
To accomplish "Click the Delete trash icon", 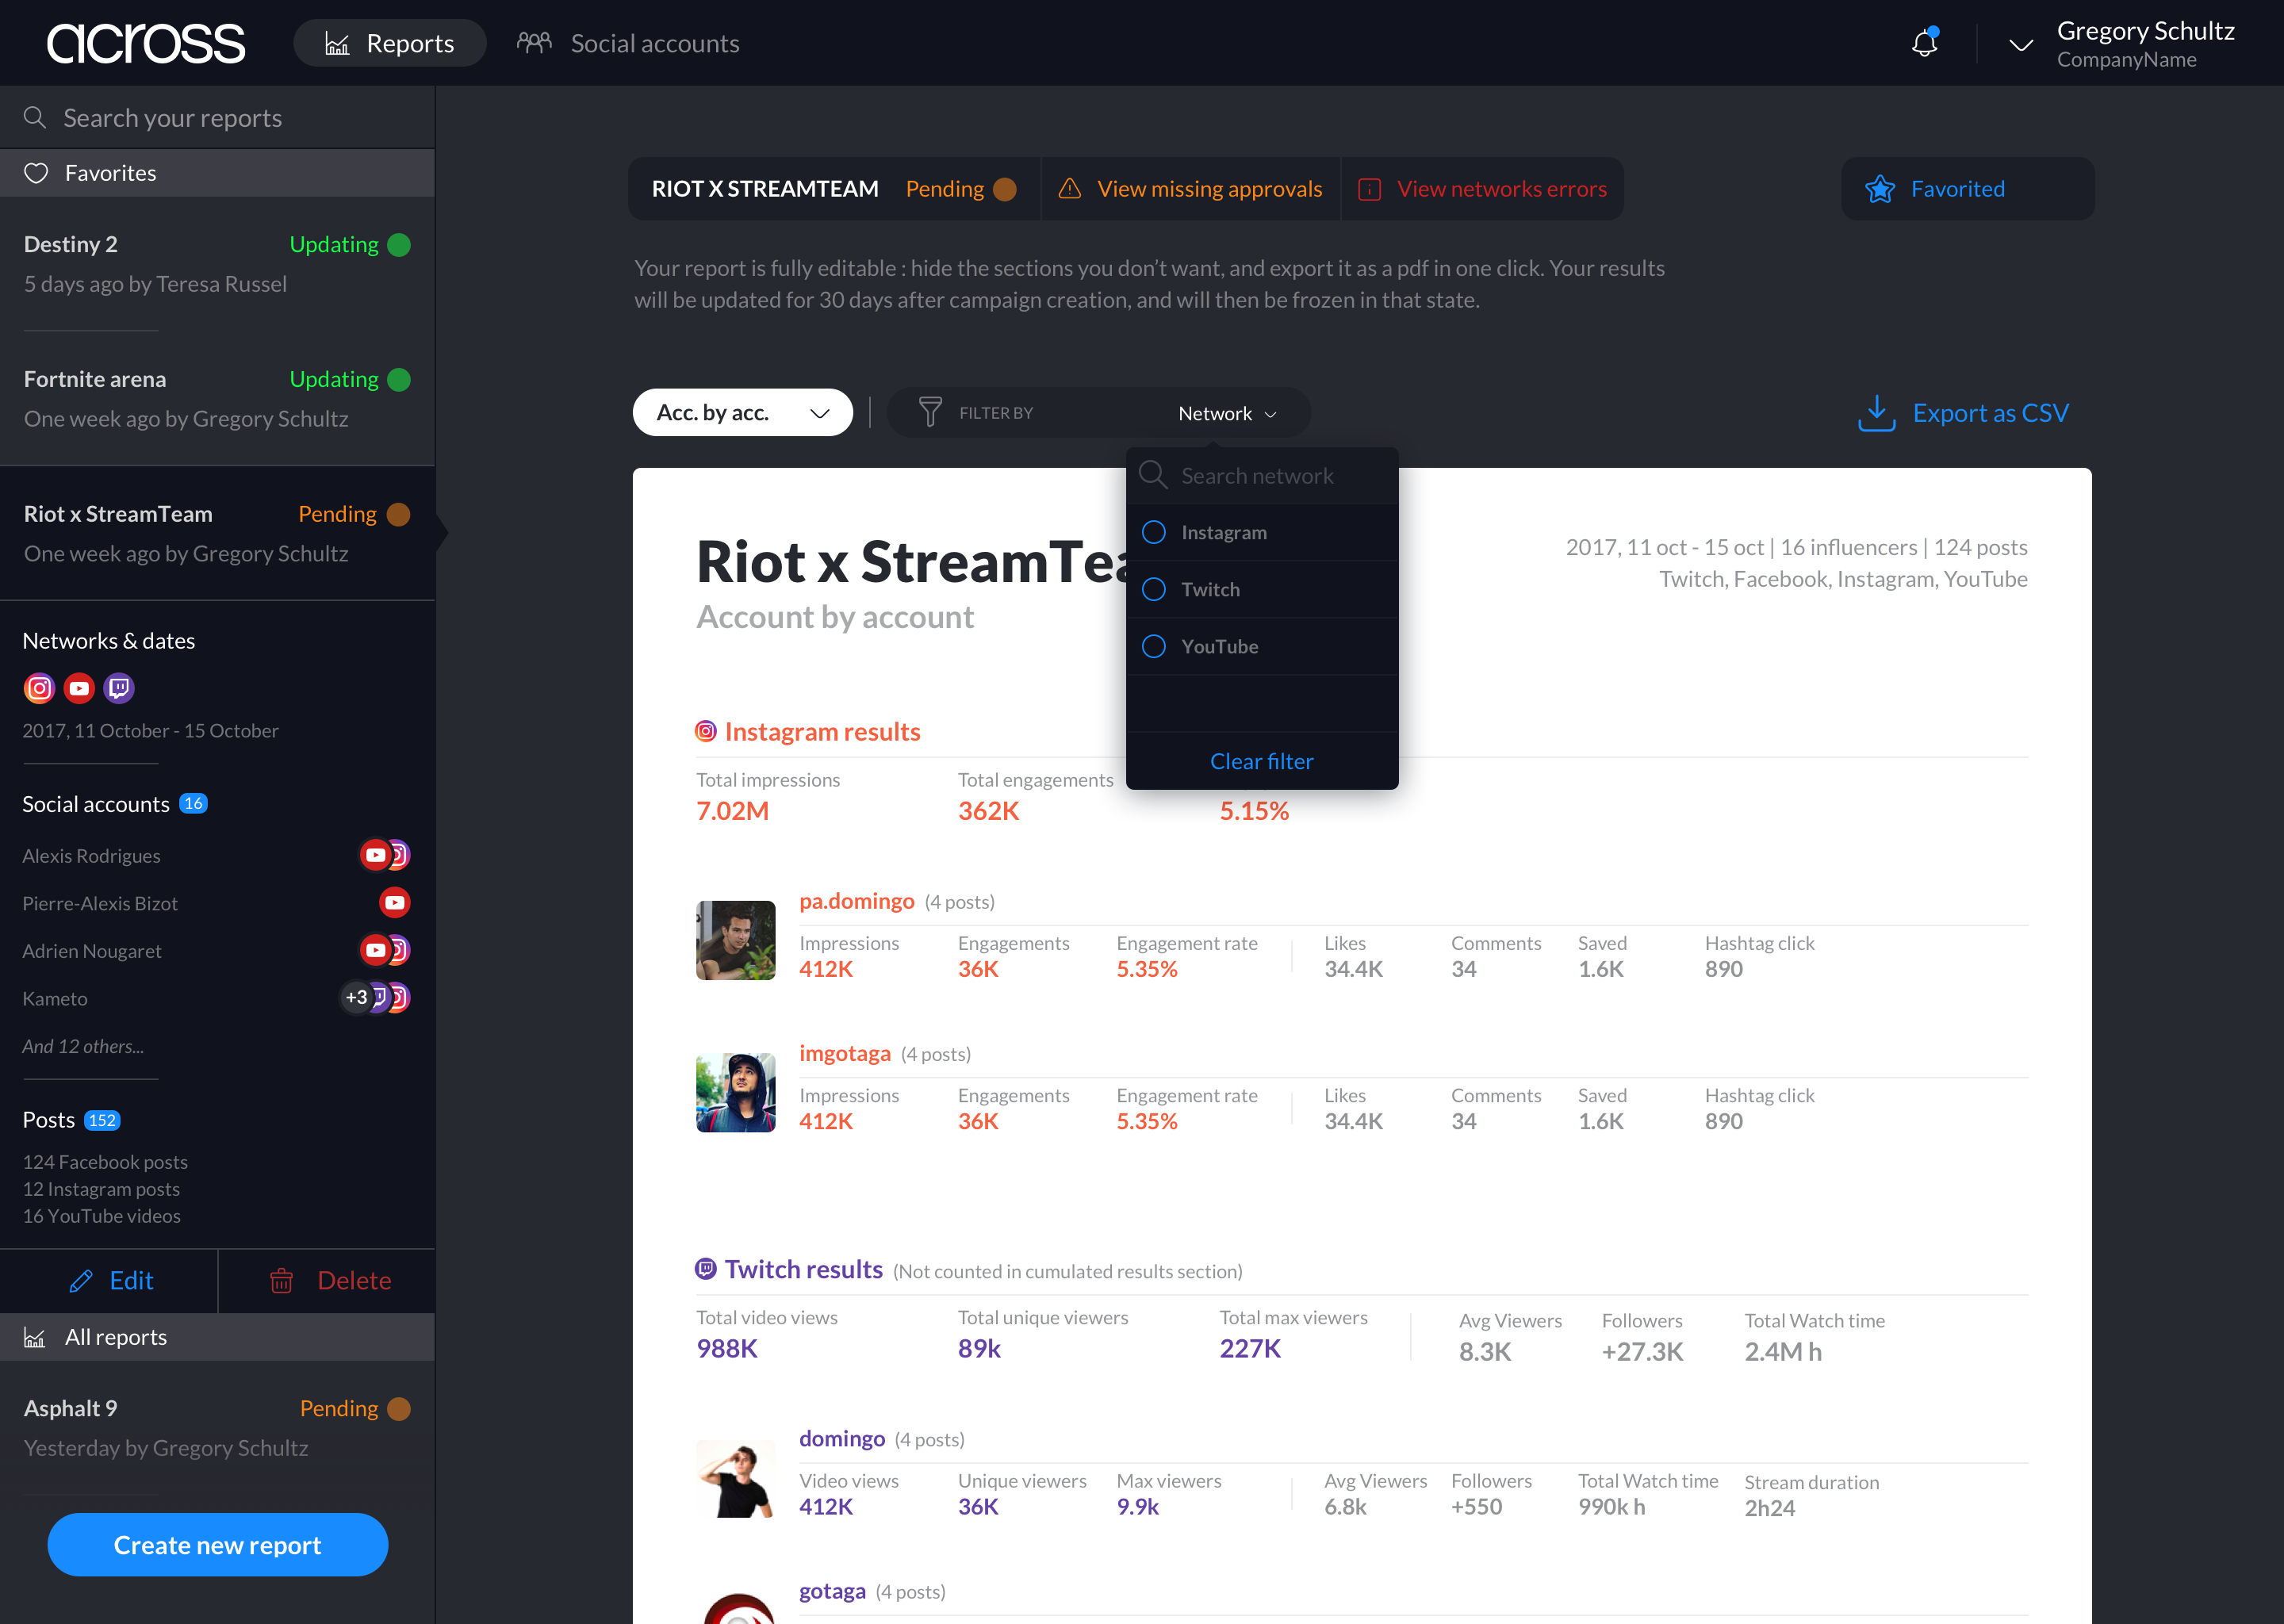I will (282, 1281).
